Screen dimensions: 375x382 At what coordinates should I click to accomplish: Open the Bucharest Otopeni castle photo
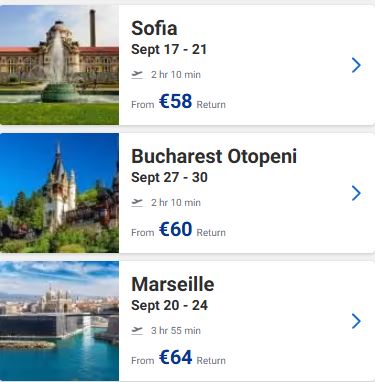pyautogui.click(x=59, y=193)
